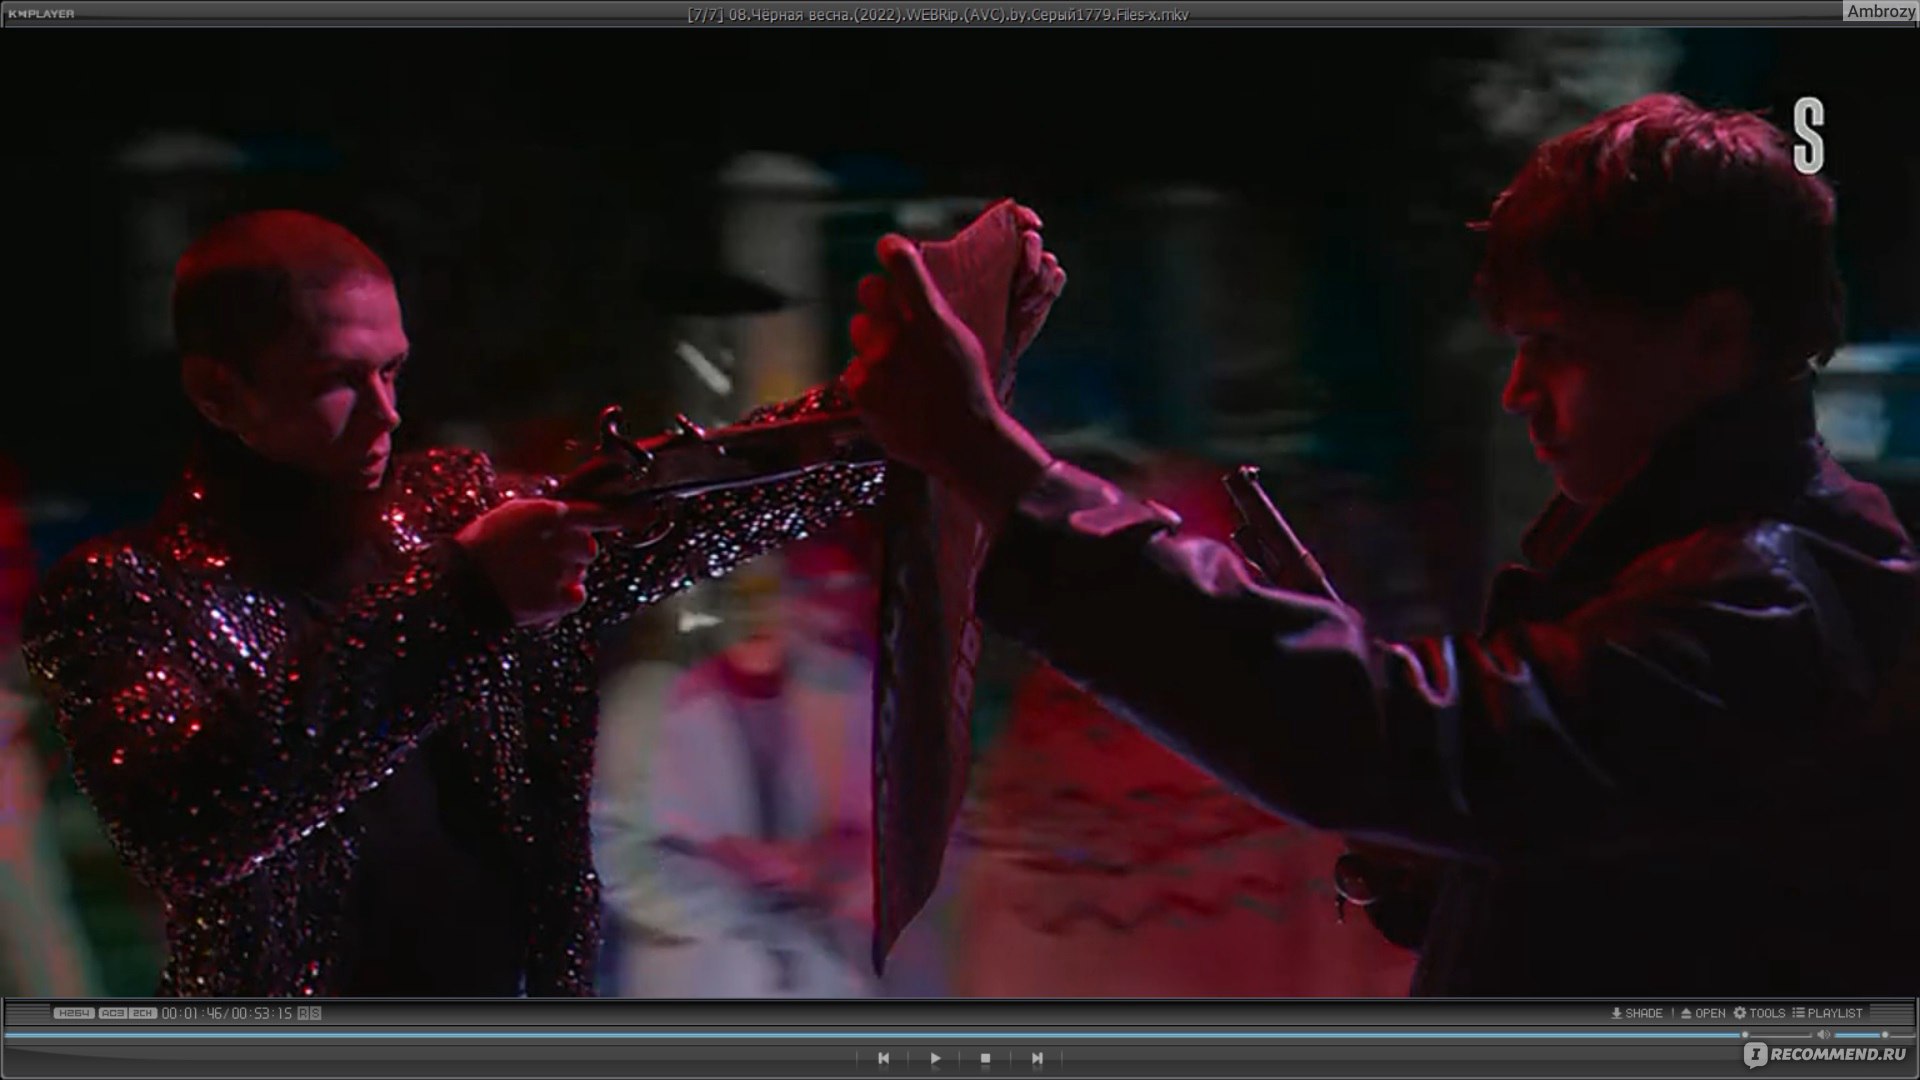The image size is (1920, 1080).
Task: Click the KMPlayer logo menu
Action: point(41,13)
